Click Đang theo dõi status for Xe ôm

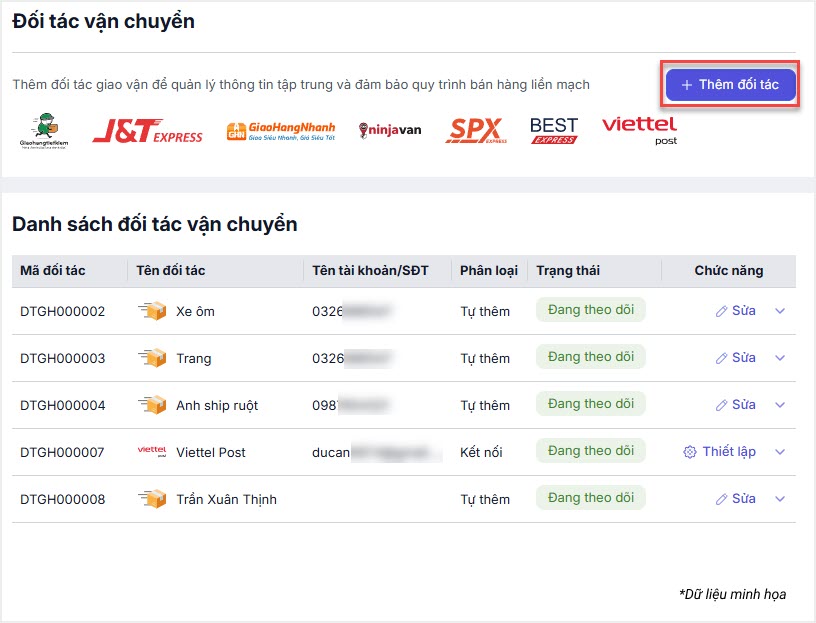591,310
